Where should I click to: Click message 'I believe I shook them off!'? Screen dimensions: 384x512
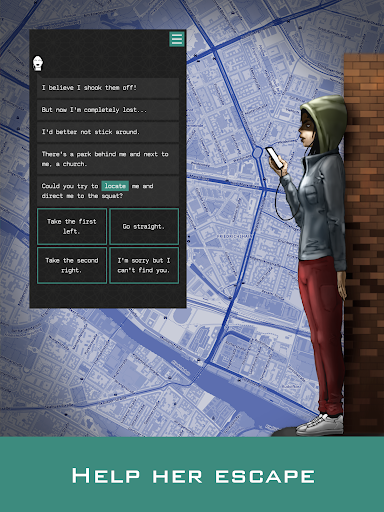click(x=108, y=88)
